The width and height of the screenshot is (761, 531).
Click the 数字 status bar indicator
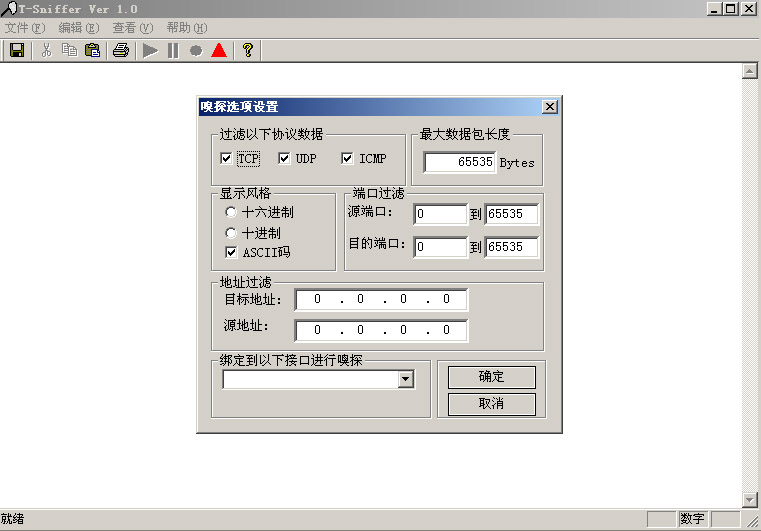(x=693, y=519)
